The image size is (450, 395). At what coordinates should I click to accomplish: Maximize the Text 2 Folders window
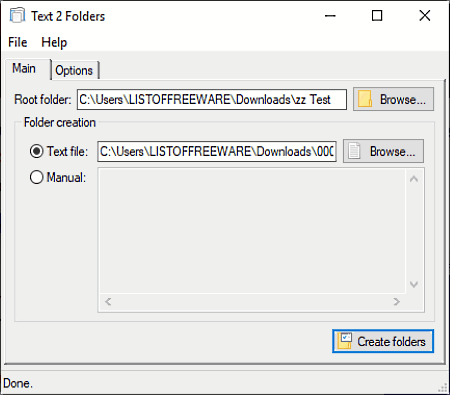coord(377,16)
